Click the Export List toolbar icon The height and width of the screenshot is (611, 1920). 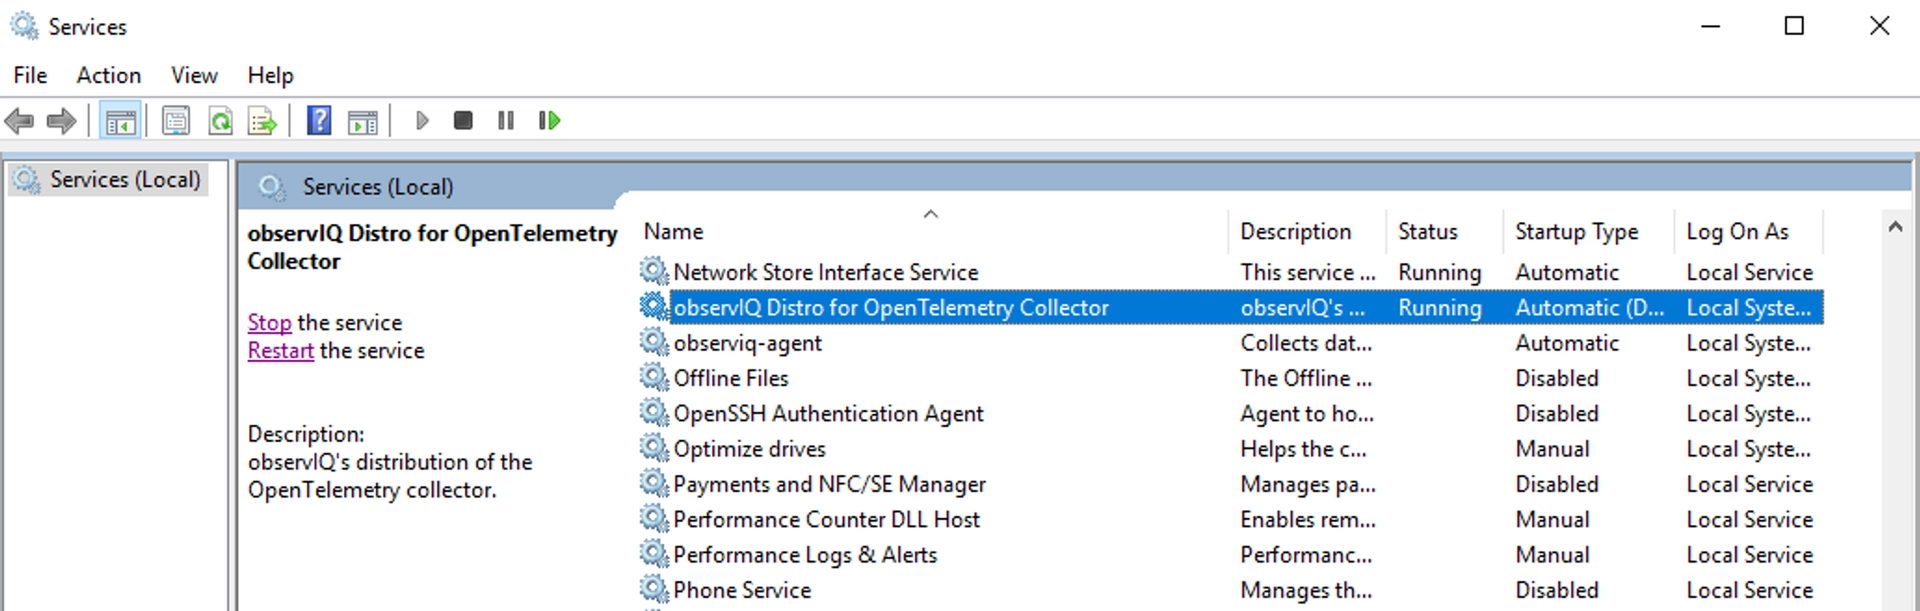click(262, 122)
